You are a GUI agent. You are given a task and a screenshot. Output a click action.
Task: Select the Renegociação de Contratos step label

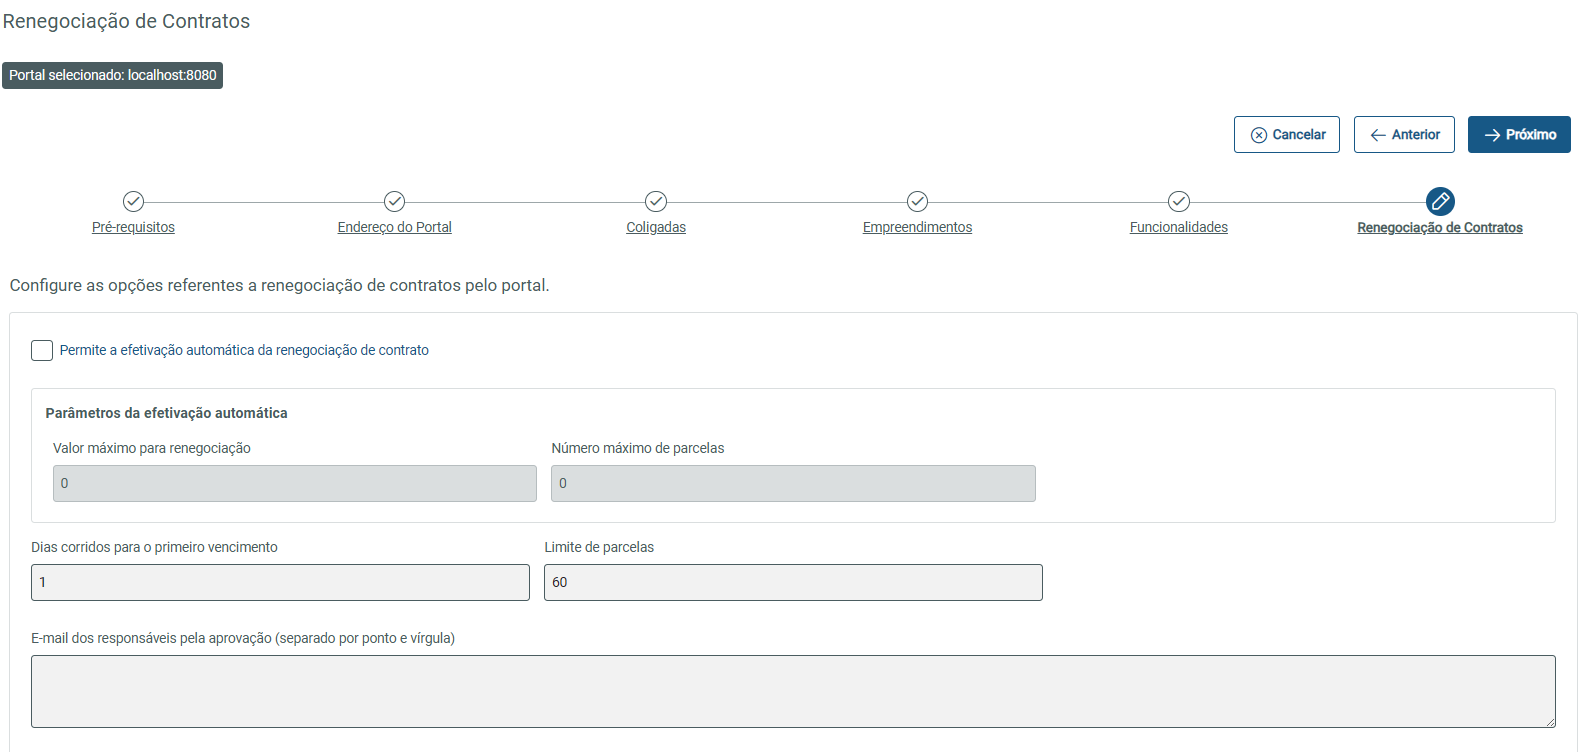[1440, 227]
